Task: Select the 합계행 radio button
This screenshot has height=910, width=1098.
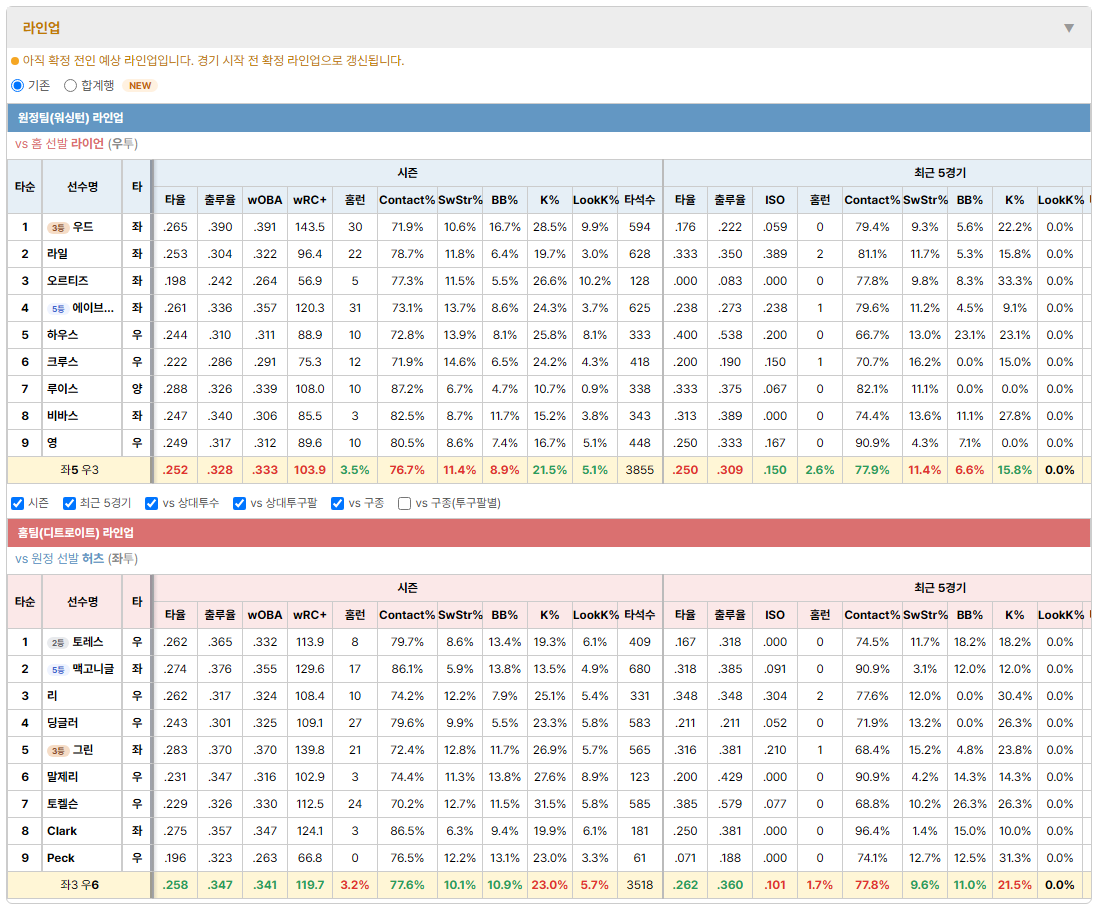Action: (70, 85)
